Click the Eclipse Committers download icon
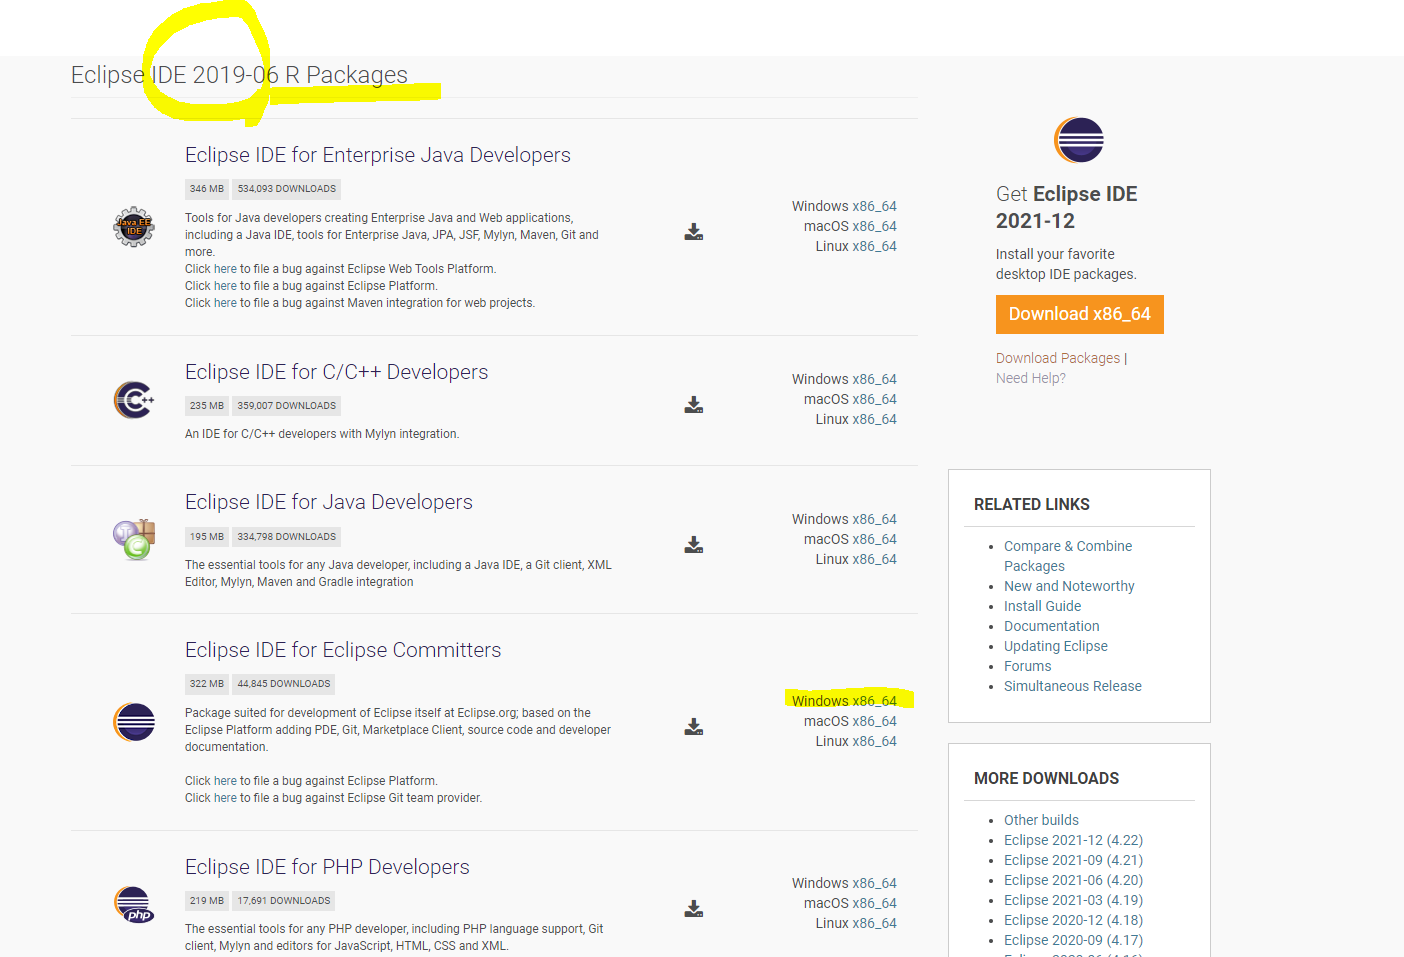The height and width of the screenshot is (957, 1404). tap(694, 727)
